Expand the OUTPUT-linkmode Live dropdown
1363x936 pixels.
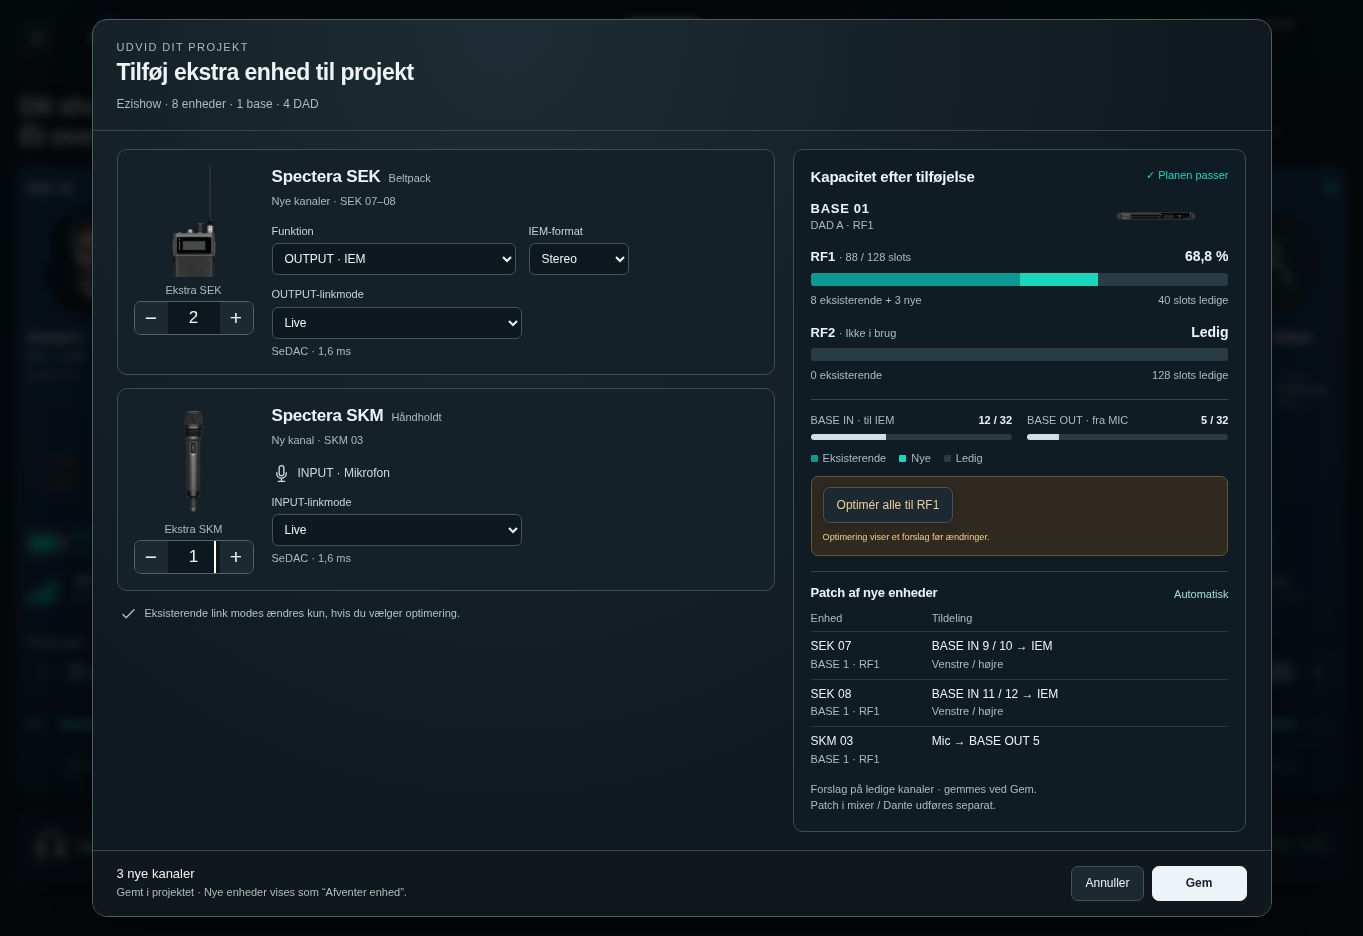[x=397, y=323]
